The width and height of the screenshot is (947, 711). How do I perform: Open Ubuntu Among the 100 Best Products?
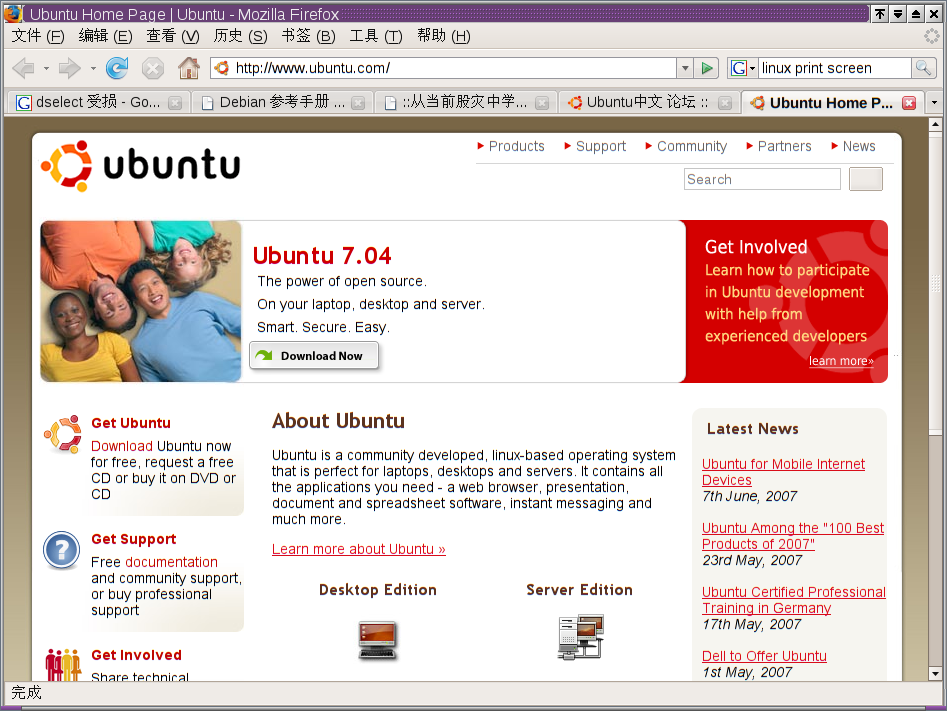click(x=792, y=536)
